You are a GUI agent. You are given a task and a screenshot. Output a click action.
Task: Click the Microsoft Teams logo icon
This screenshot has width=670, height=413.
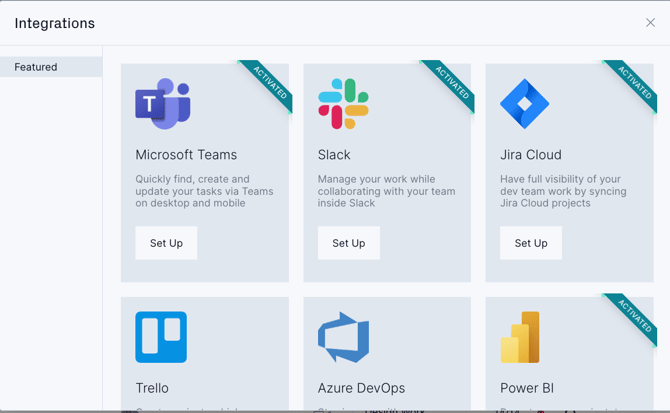[163, 104]
